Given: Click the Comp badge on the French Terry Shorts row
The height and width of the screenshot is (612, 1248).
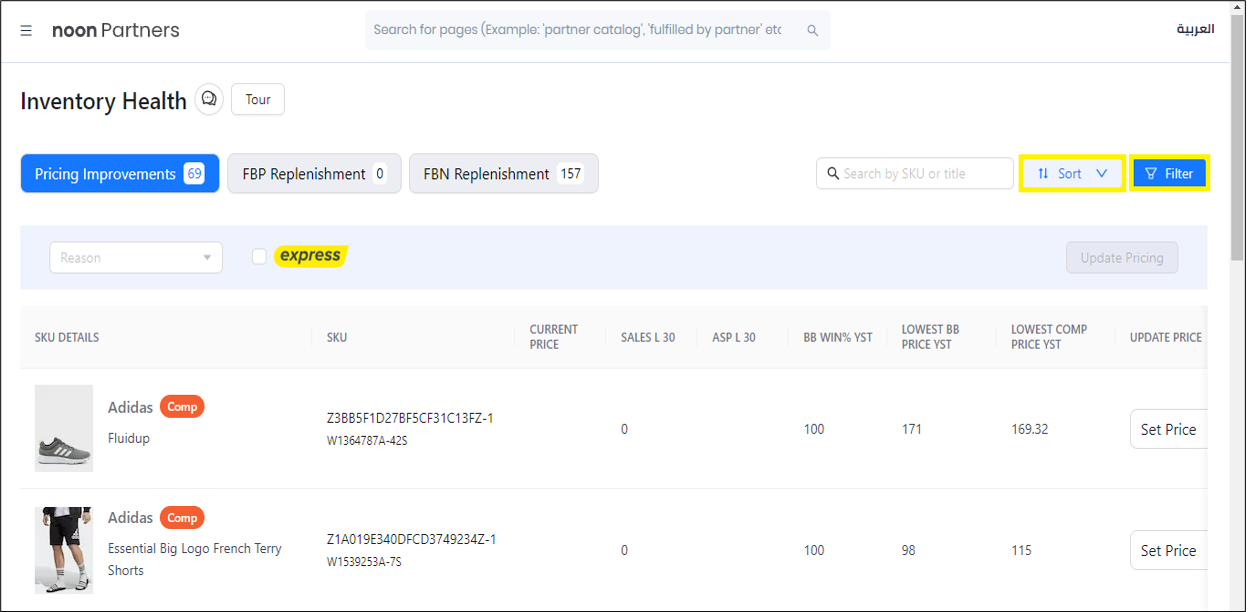Looking at the screenshot, I should pos(182,518).
